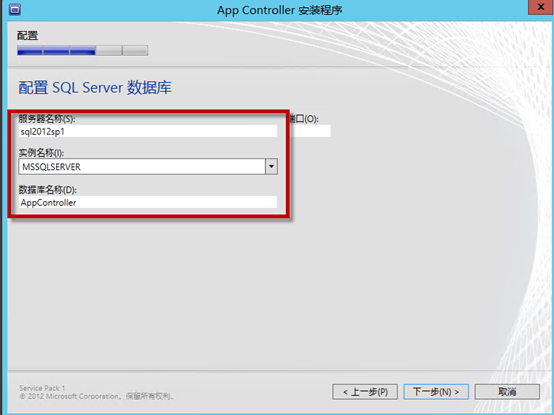
Task: Continue with the 下一步(N) button
Action: tap(436, 392)
